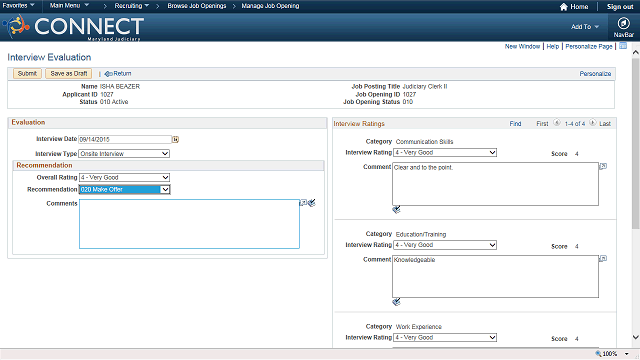640x360 pixels.
Task: Go to next Interview Ratings row
Action: tap(592, 122)
